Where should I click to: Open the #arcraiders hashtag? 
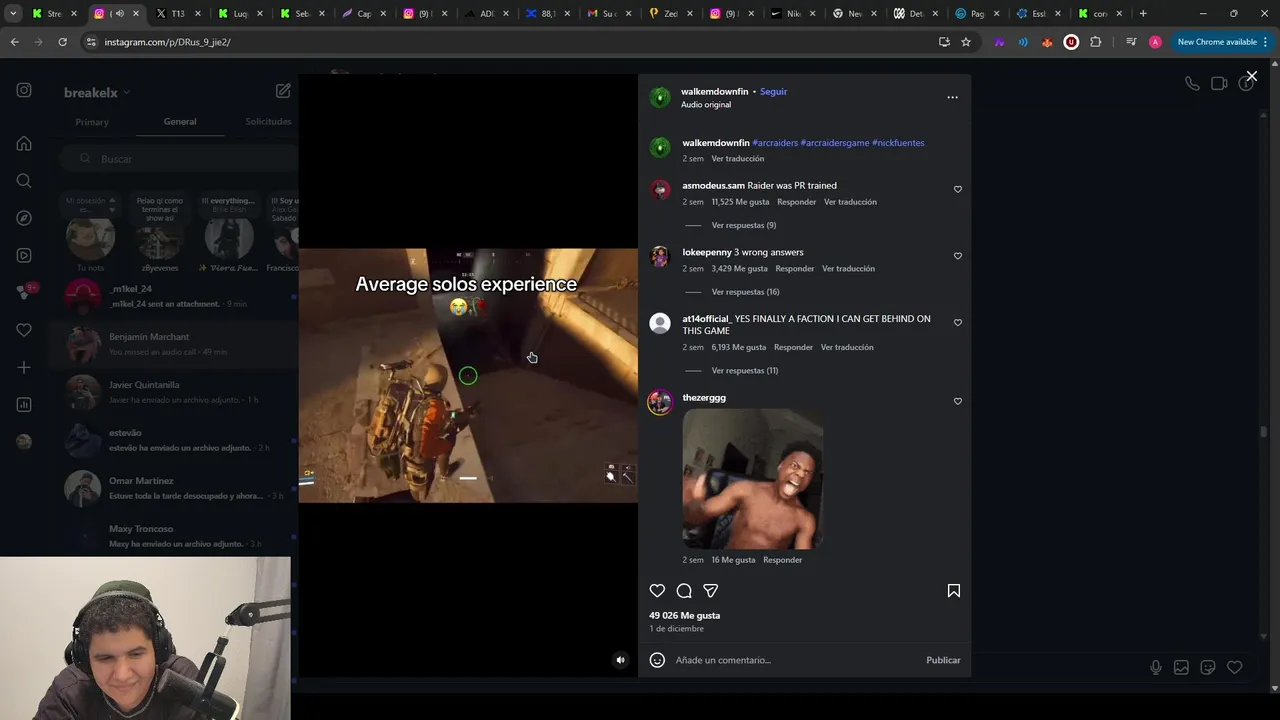pyautogui.click(x=775, y=143)
